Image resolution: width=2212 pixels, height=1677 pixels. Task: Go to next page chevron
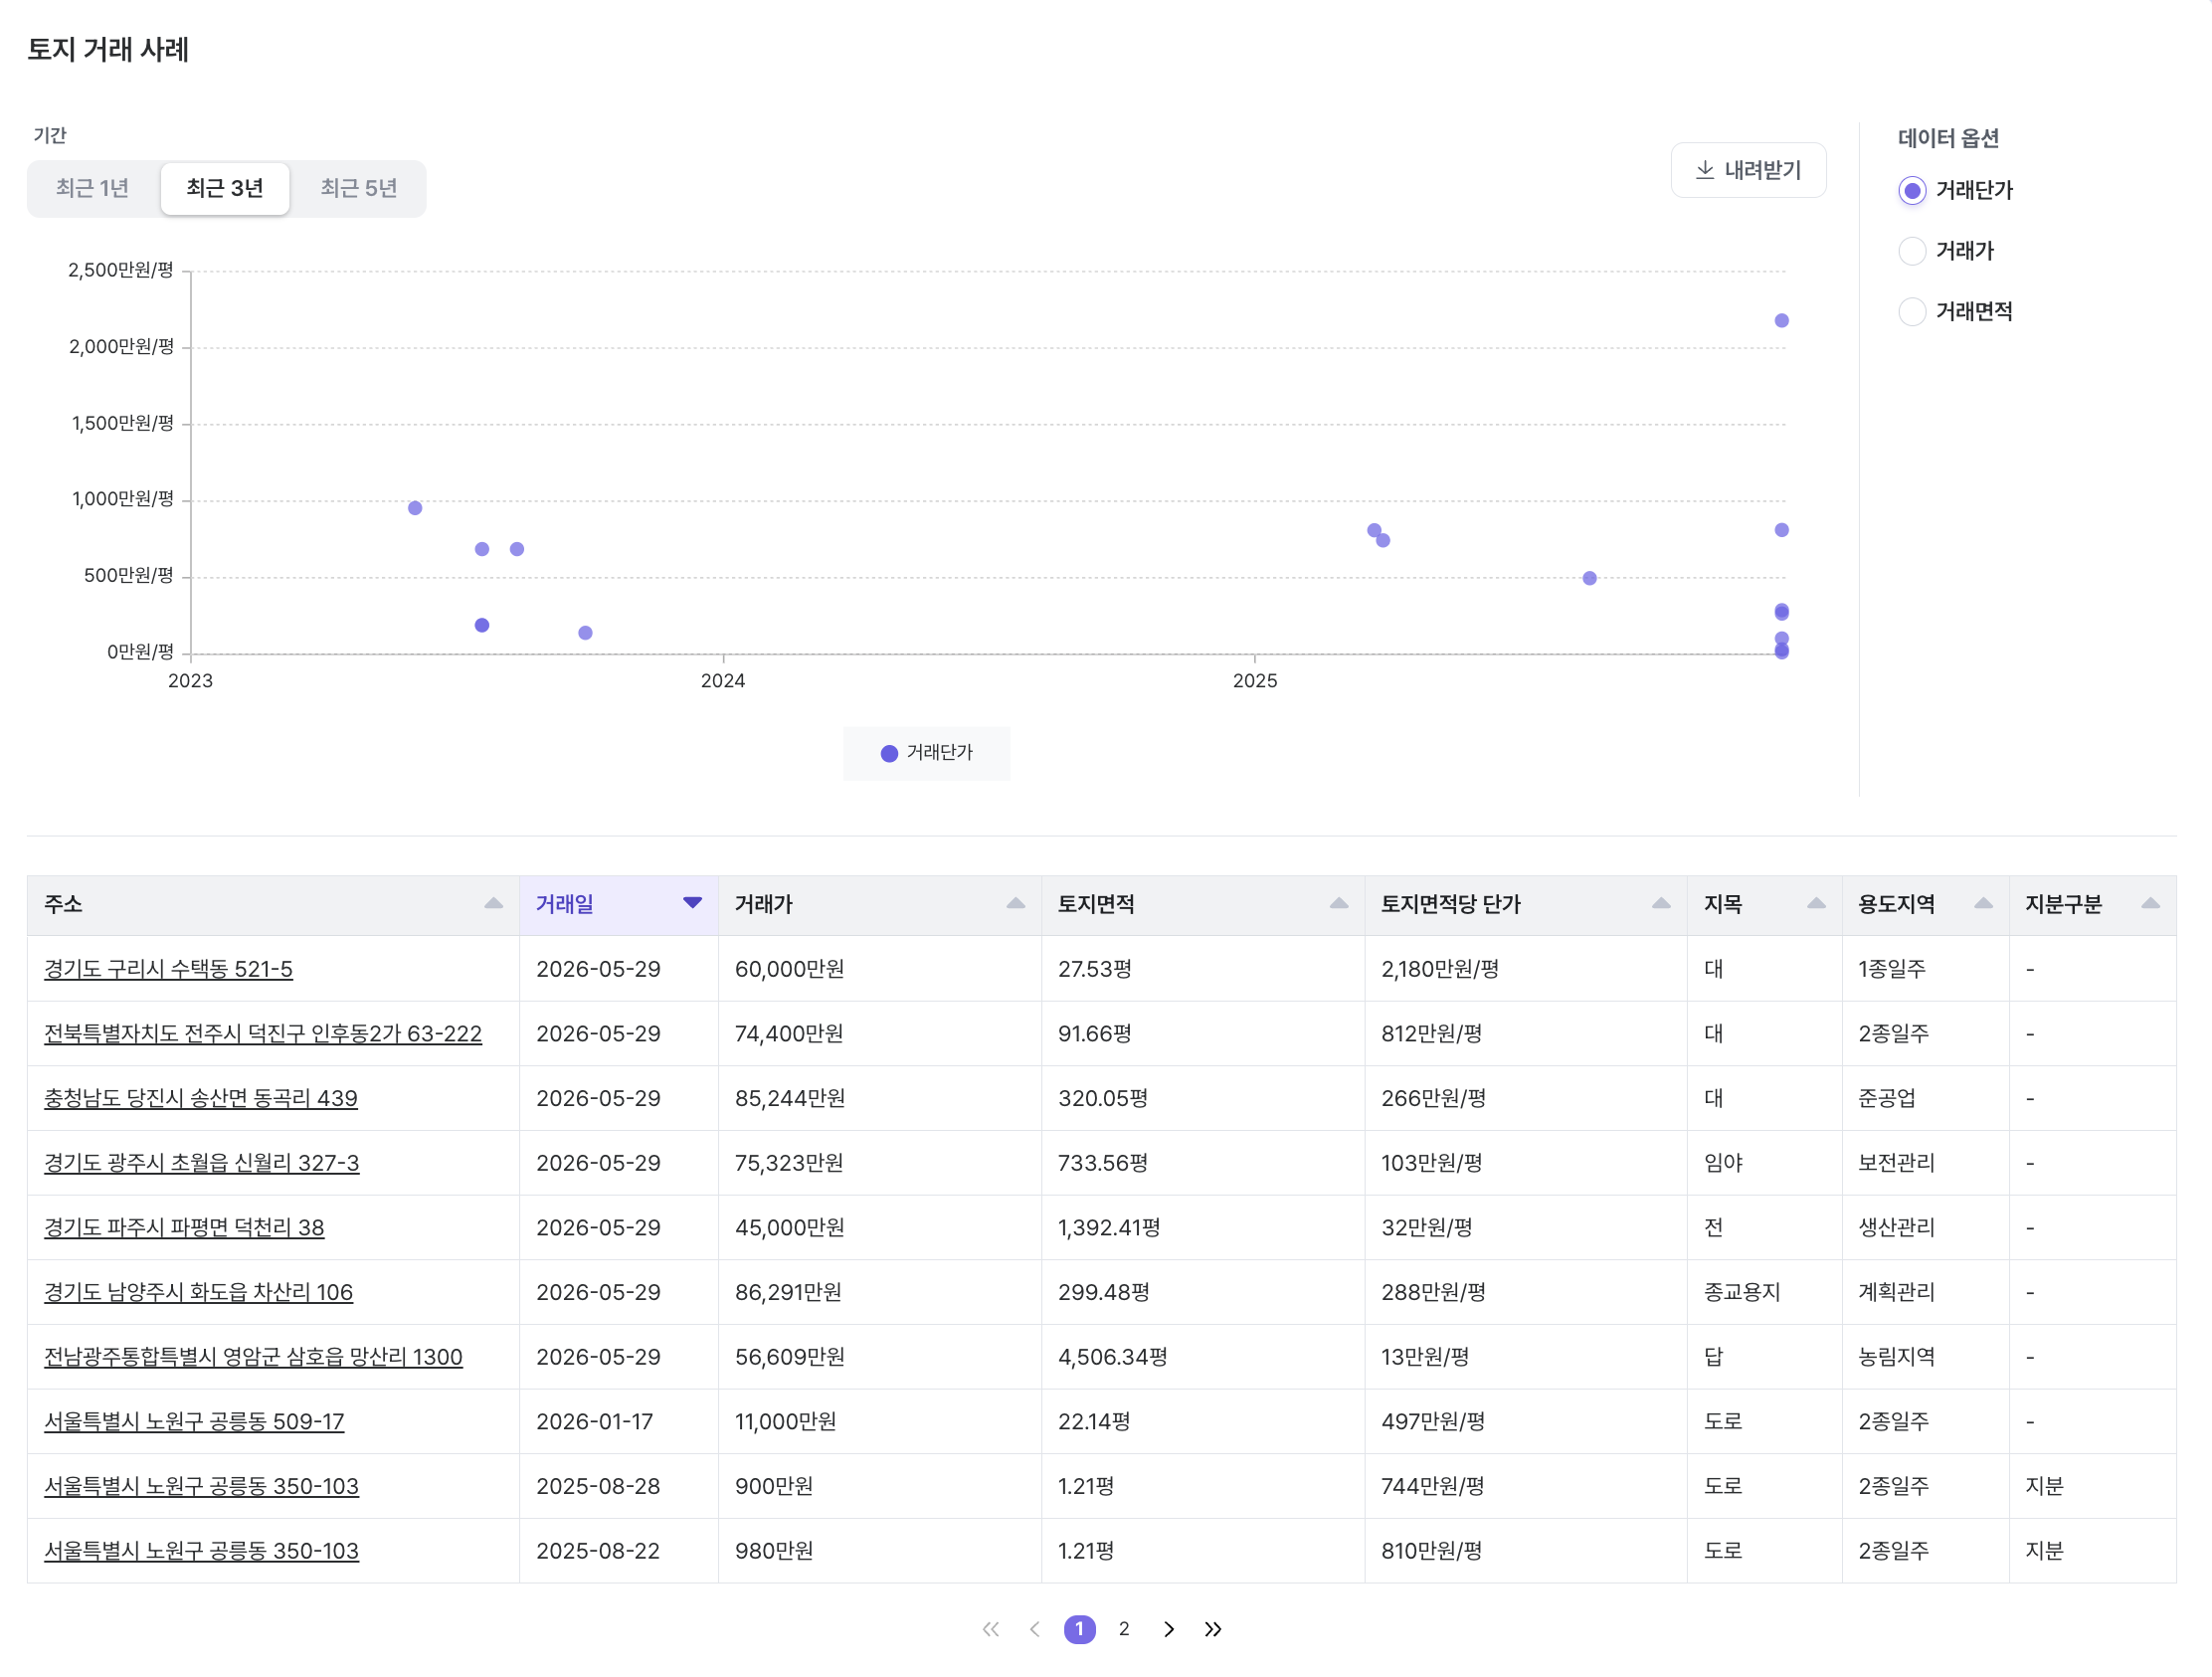click(1169, 1629)
